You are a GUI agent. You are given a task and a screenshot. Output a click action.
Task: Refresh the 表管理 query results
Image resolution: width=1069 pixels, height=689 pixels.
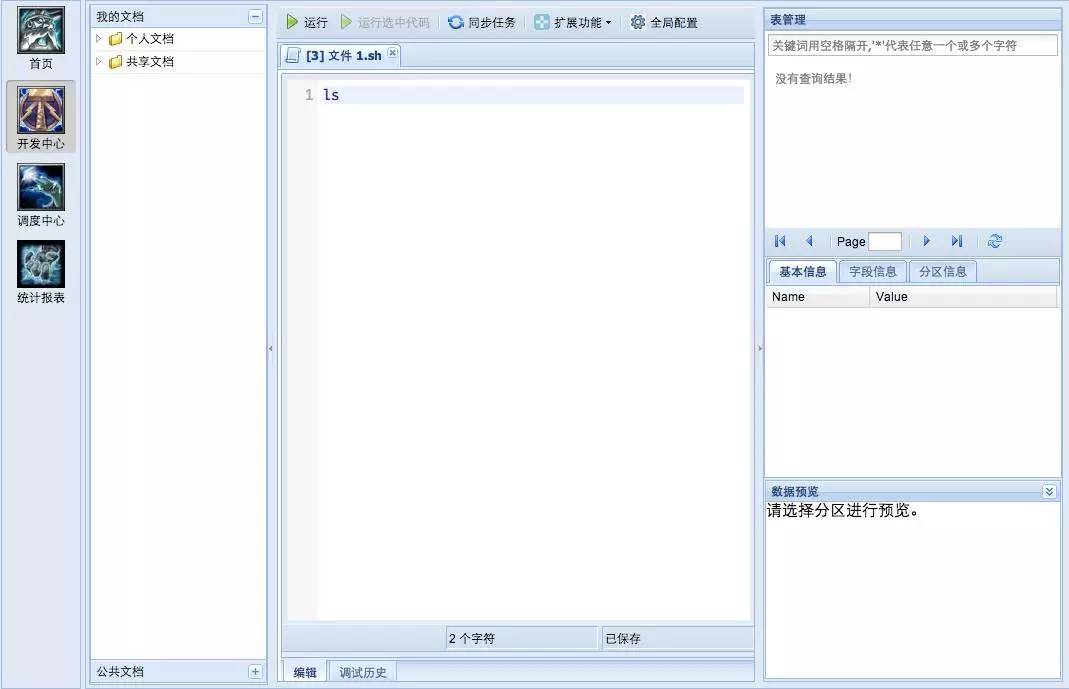coord(995,241)
